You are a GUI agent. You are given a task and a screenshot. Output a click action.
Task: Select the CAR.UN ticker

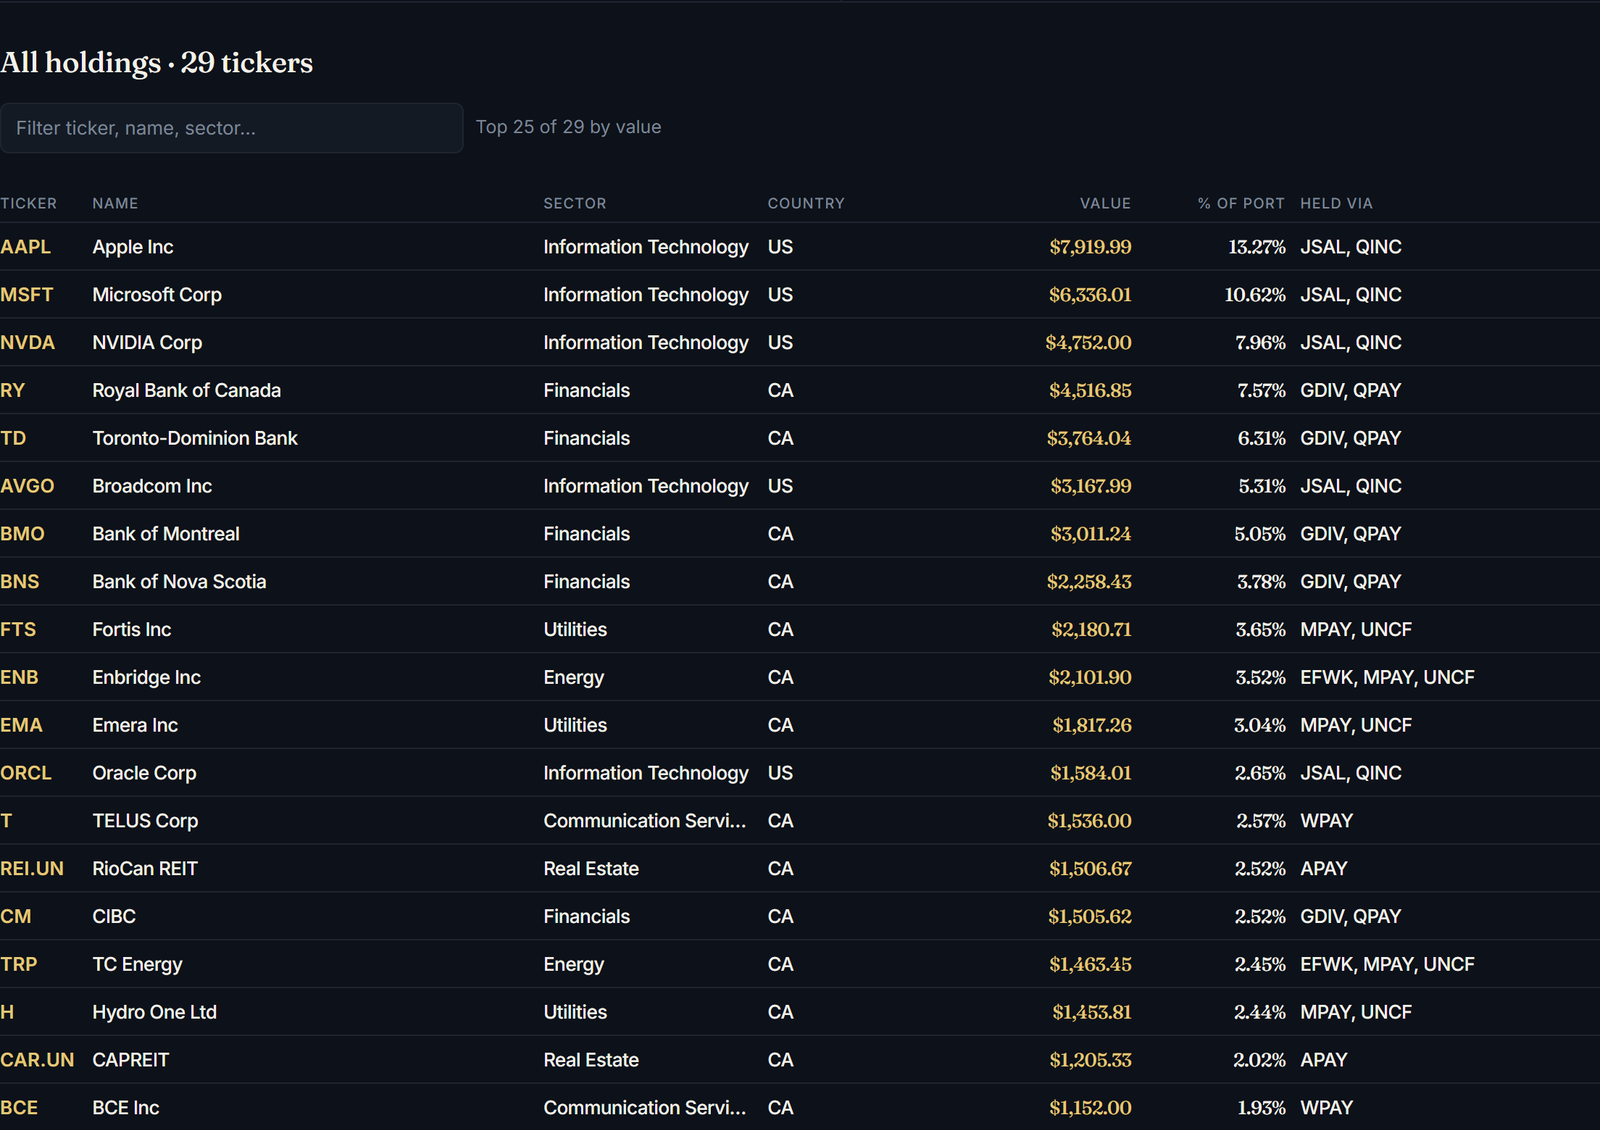point(37,1060)
